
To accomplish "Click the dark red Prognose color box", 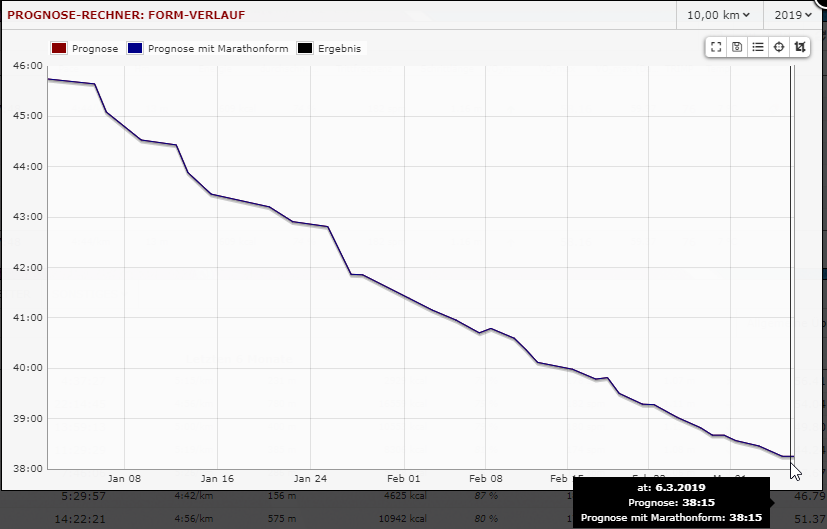I will [58, 48].
